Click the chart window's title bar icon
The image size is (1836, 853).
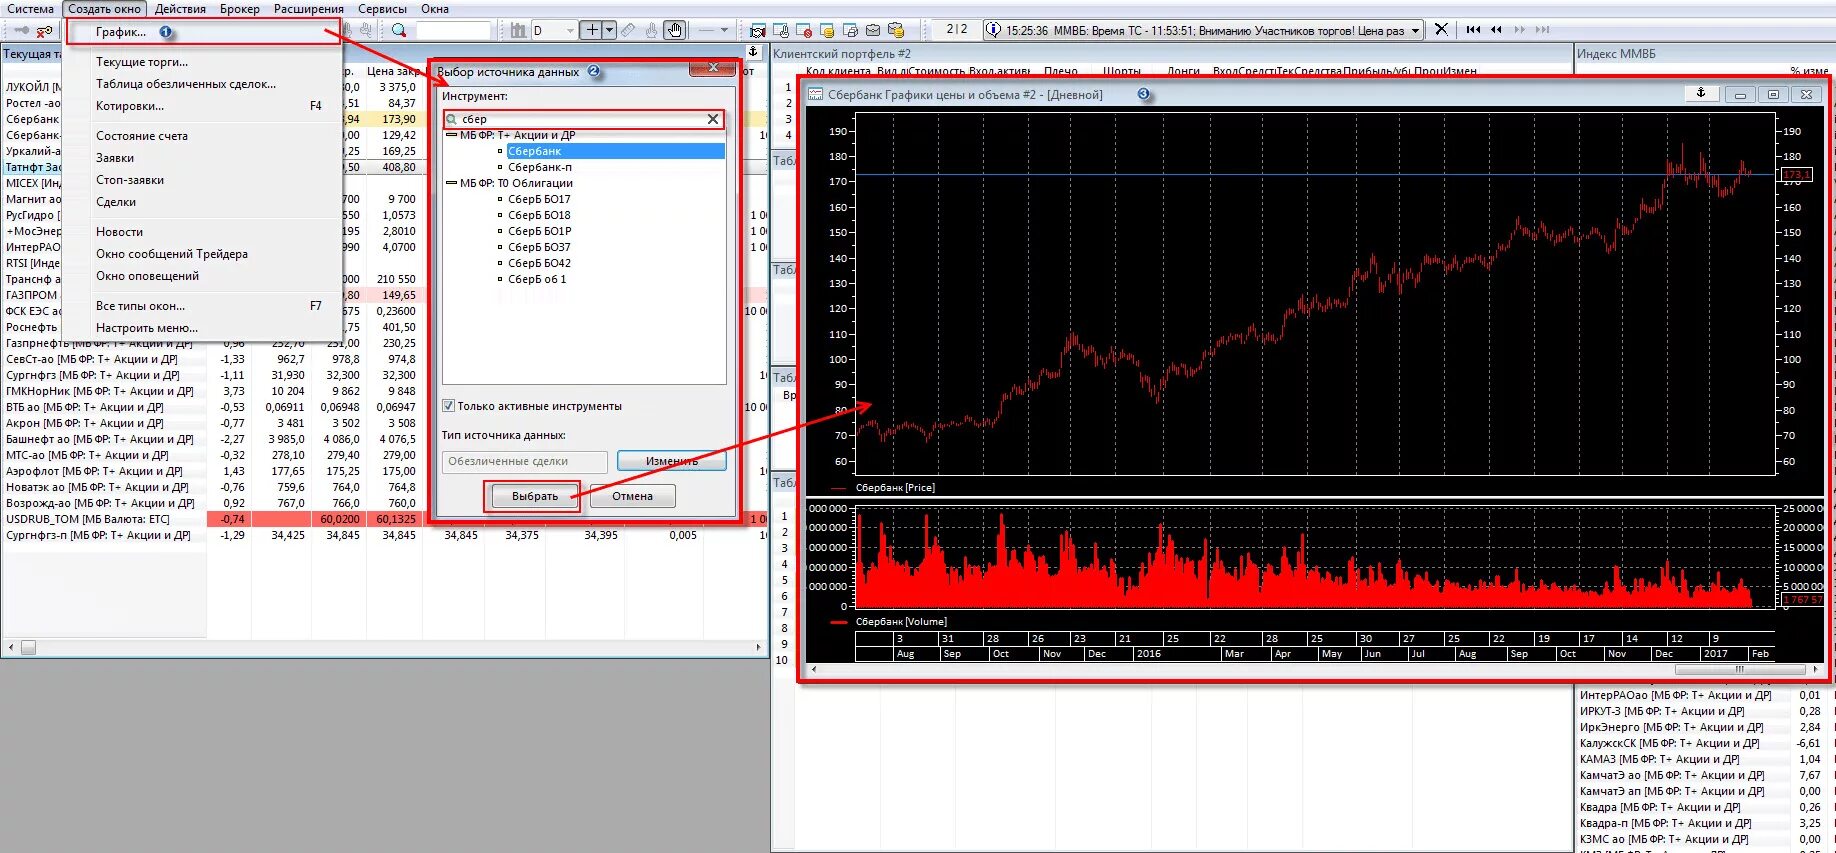coord(815,95)
